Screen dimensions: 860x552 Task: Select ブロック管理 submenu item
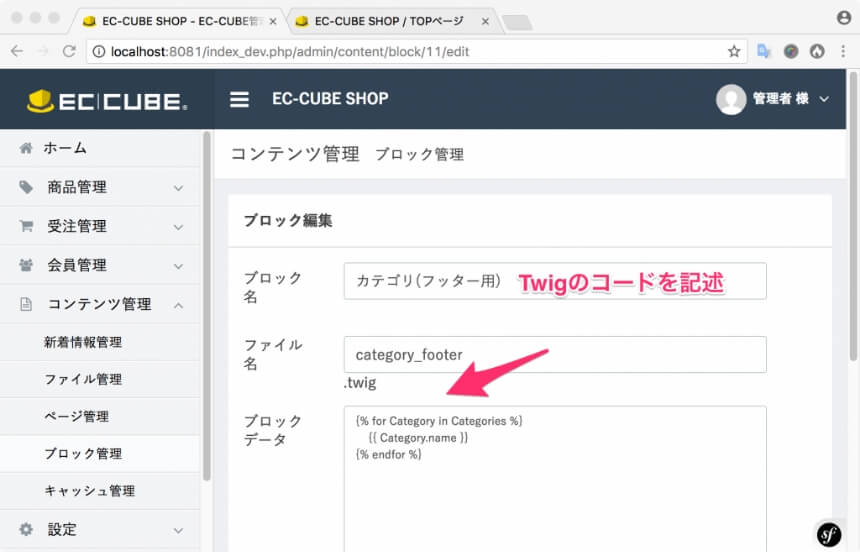click(100, 454)
